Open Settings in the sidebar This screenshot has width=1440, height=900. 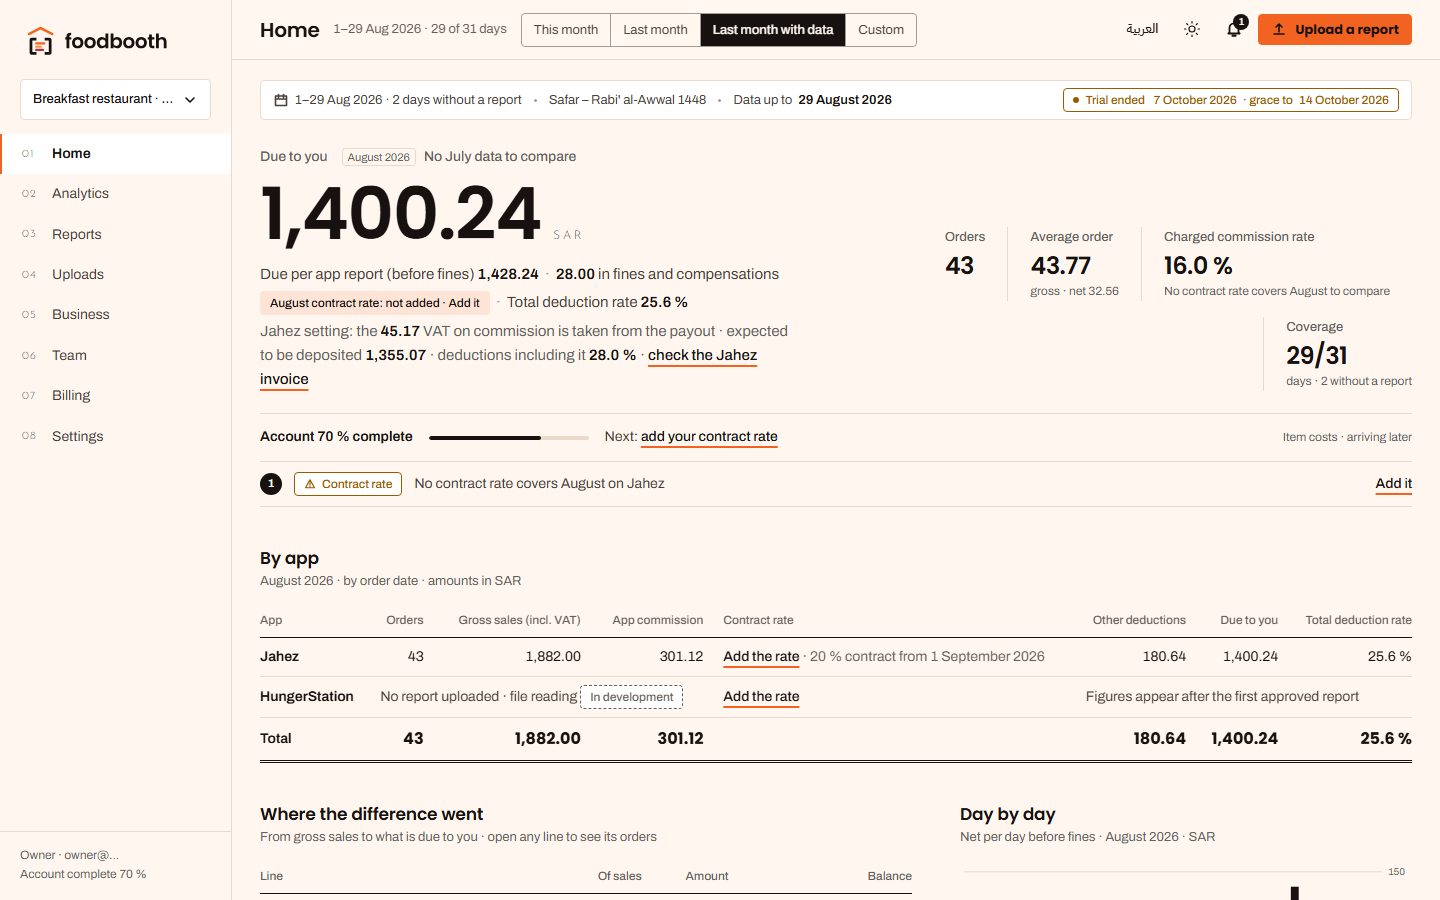[x=115, y=436]
